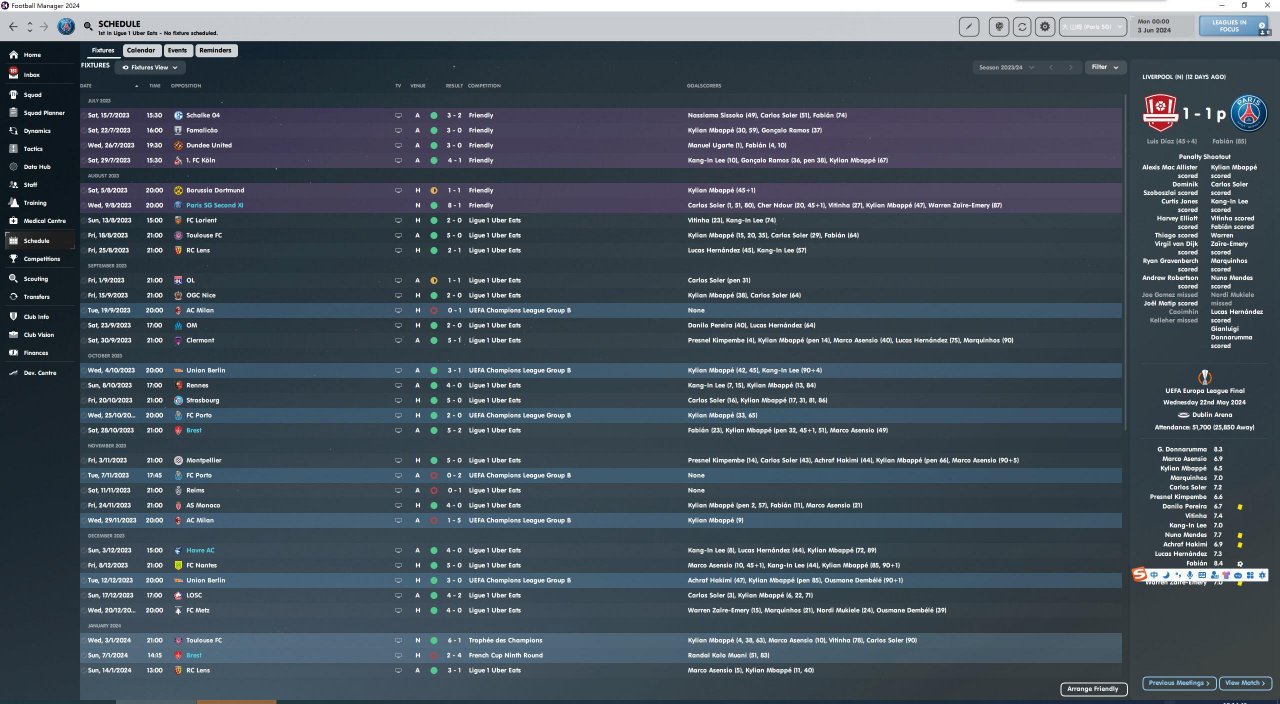Select Schedule in the sidebar
Viewport: 1280px width, 704px height.
(x=36, y=241)
